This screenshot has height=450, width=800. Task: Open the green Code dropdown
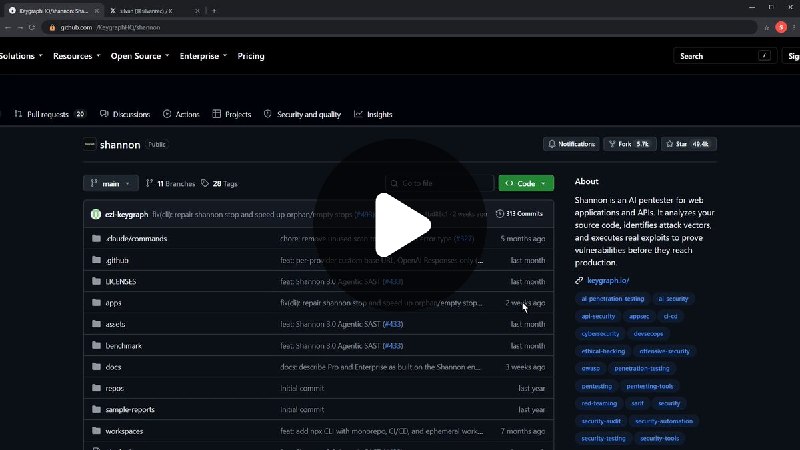coord(526,183)
